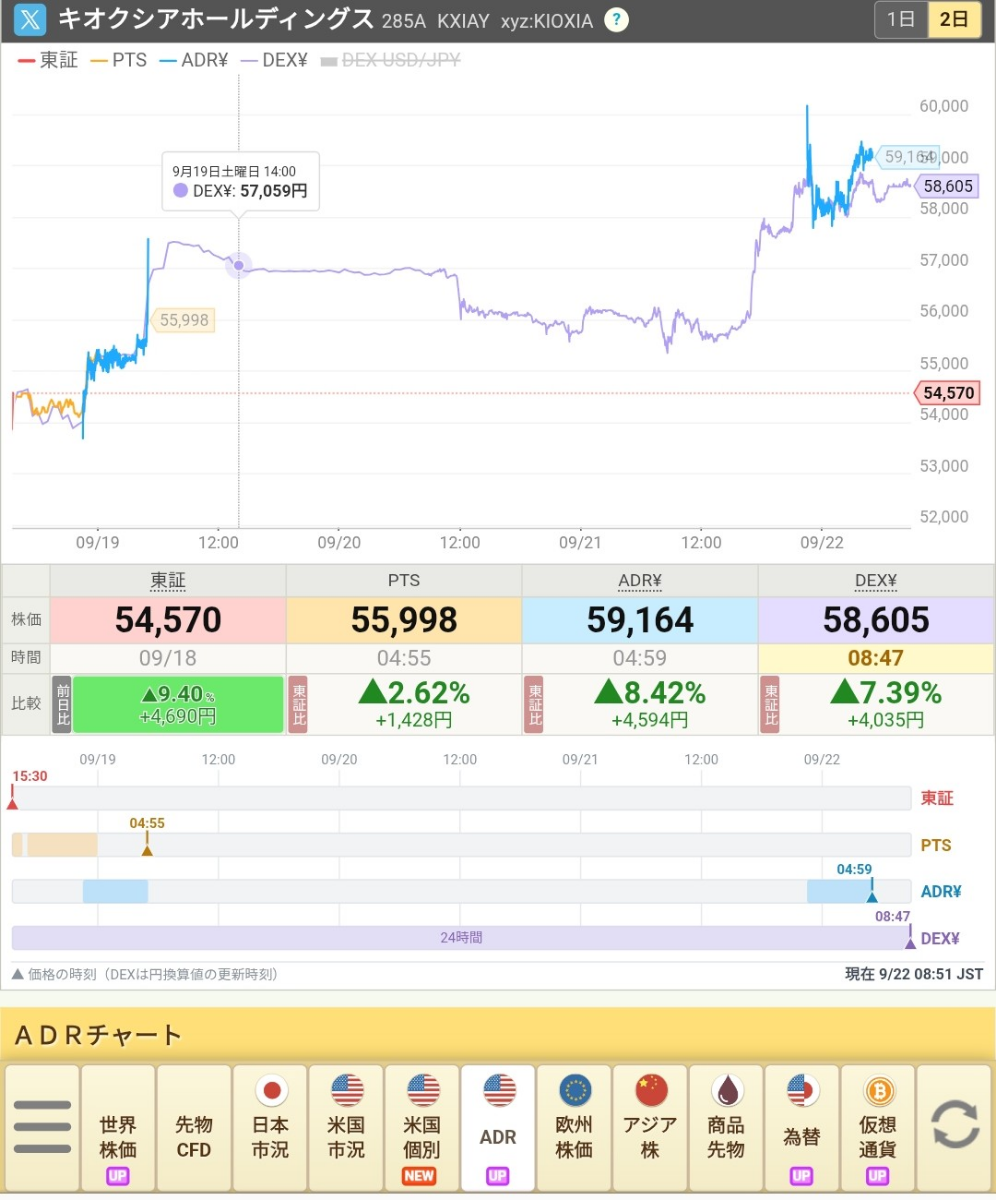Click the ADR¥ price 59,164 cell

[640, 619]
